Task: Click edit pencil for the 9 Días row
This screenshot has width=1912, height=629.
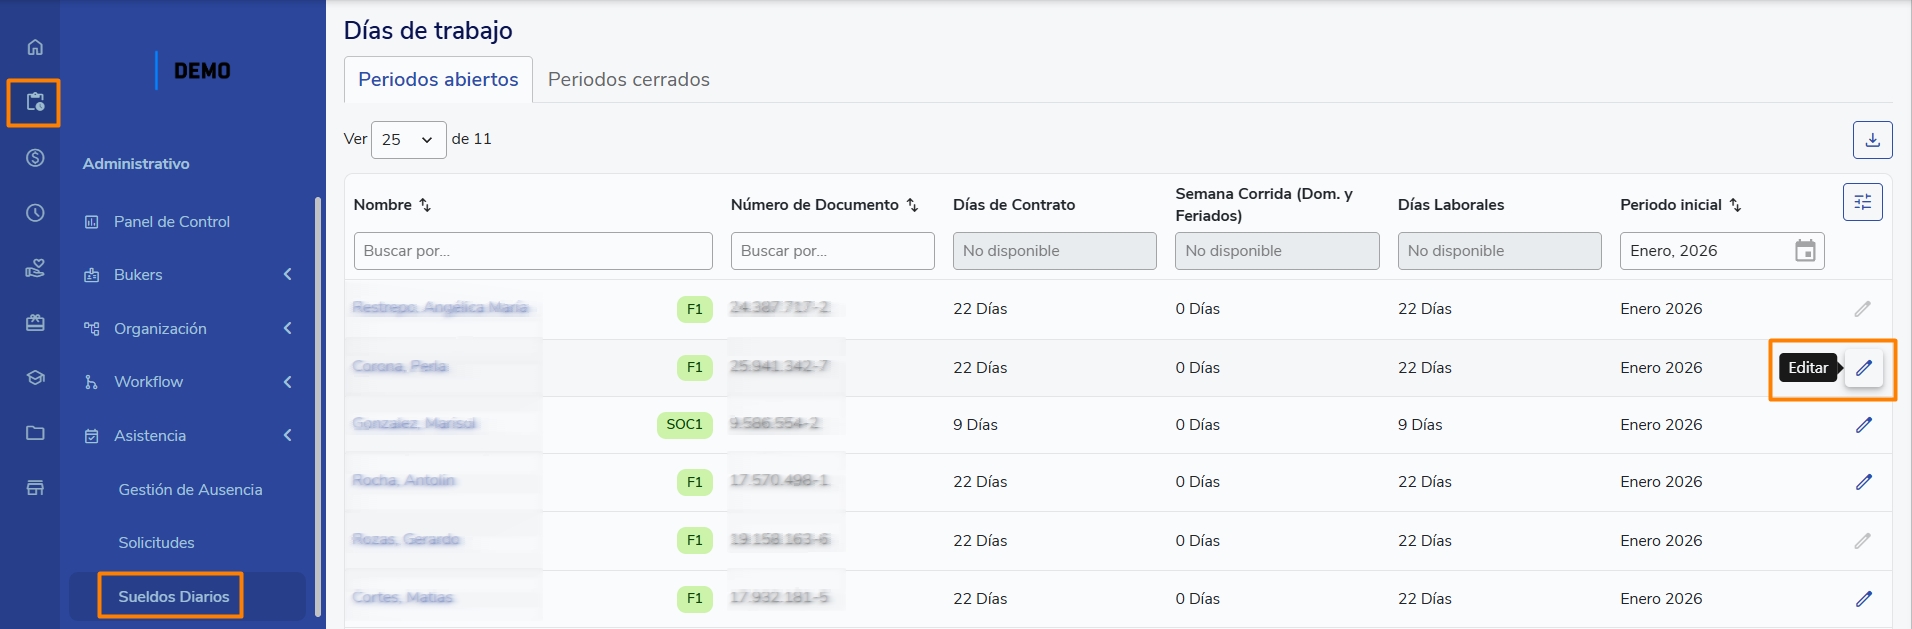Action: 1863,425
